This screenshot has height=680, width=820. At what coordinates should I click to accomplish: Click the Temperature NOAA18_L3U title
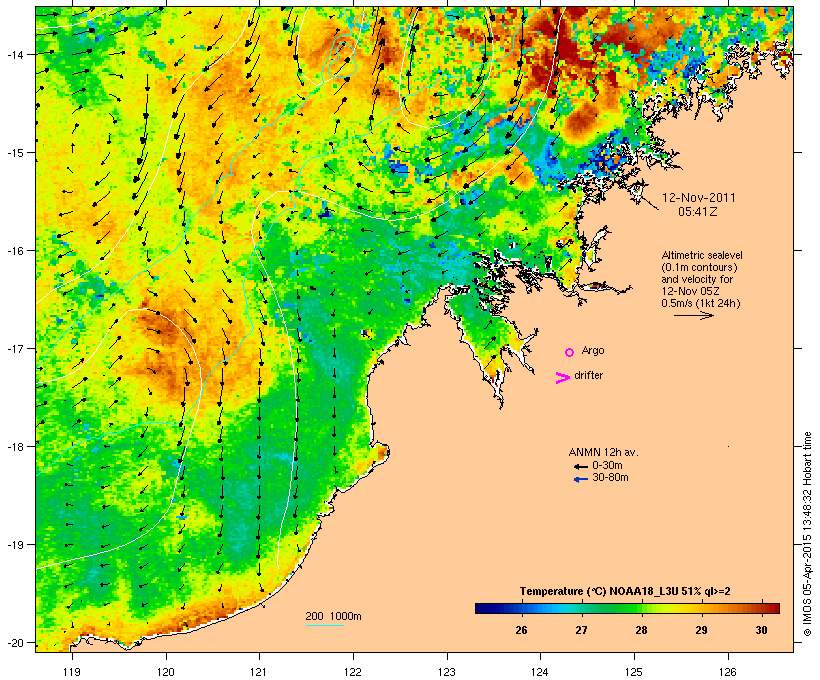pos(625,591)
